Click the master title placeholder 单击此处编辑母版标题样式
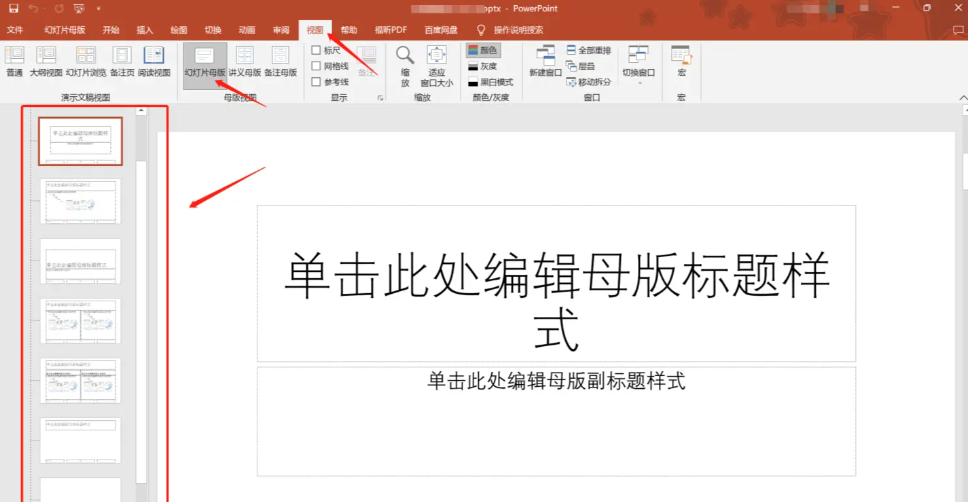 [556, 283]
